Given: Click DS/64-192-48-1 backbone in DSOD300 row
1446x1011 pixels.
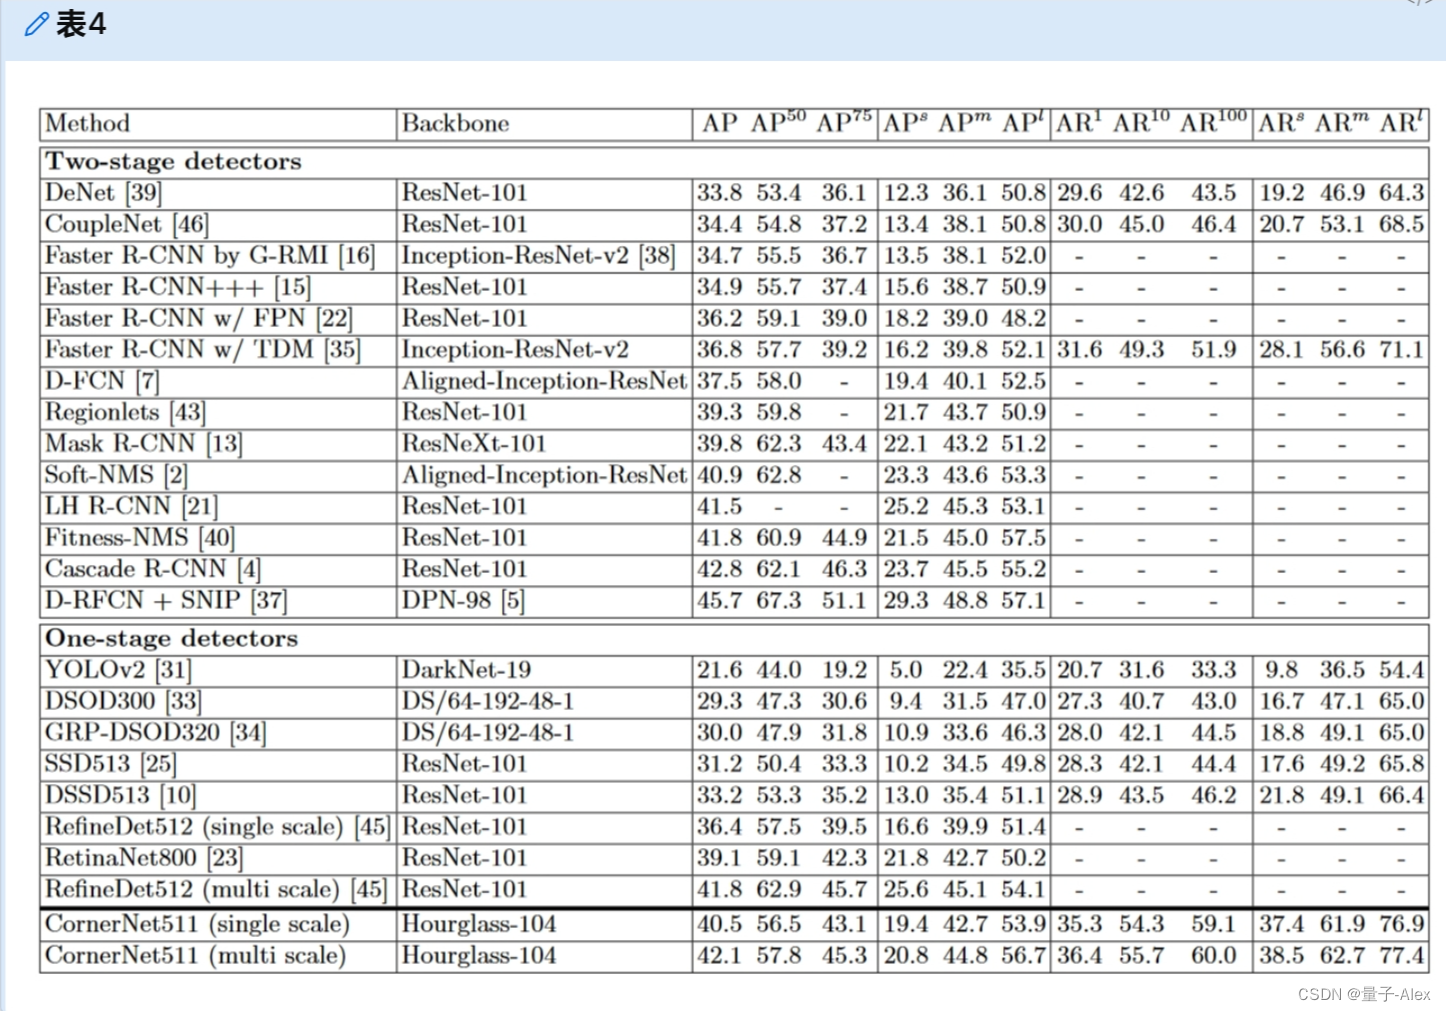Looking at the screenshot, I should click(x=488, y=702).
